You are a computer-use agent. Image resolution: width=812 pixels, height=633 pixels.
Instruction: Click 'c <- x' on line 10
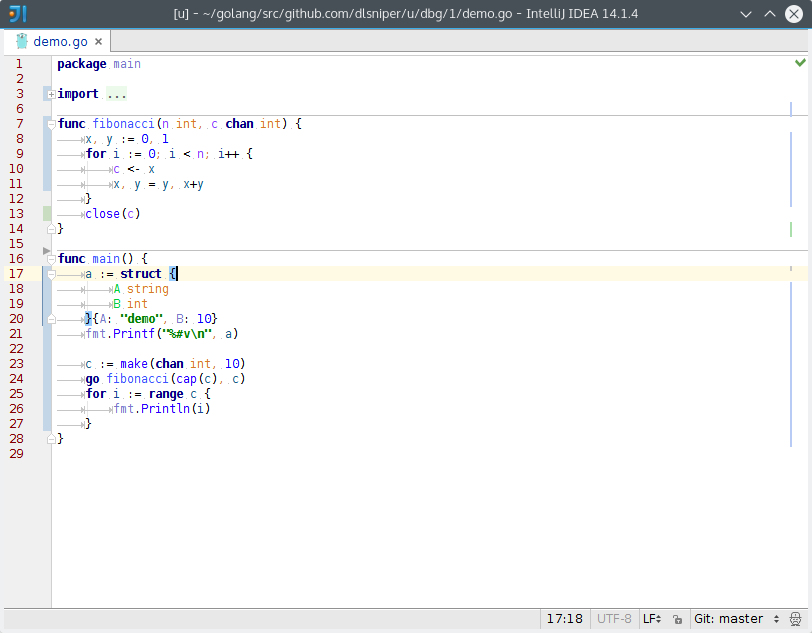pos(134,169)
